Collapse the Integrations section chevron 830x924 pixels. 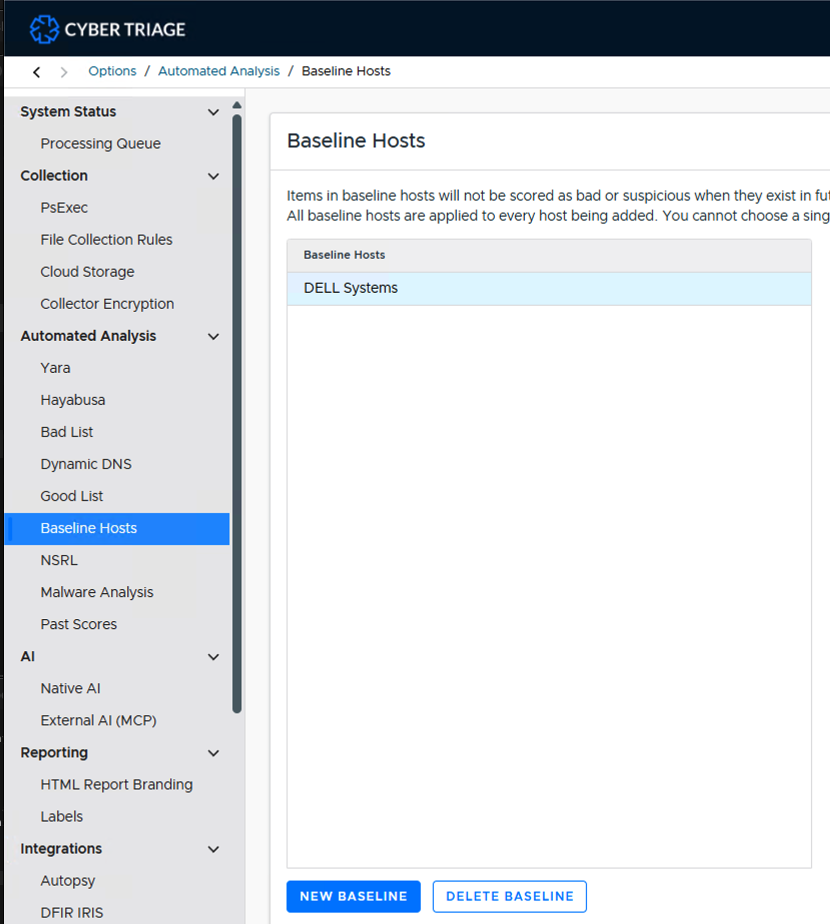(x=213, y=849)
